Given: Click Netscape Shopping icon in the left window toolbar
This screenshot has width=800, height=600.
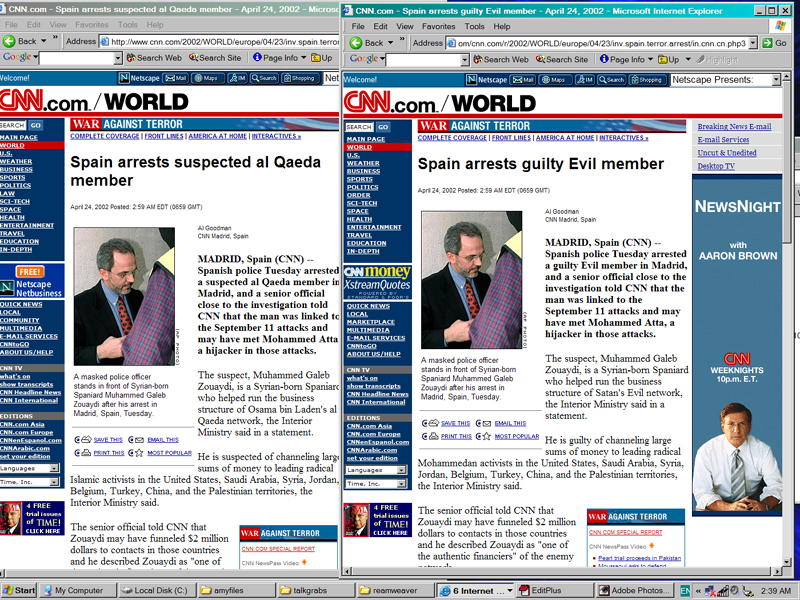Looking at the screenshot, I should 299,78.
